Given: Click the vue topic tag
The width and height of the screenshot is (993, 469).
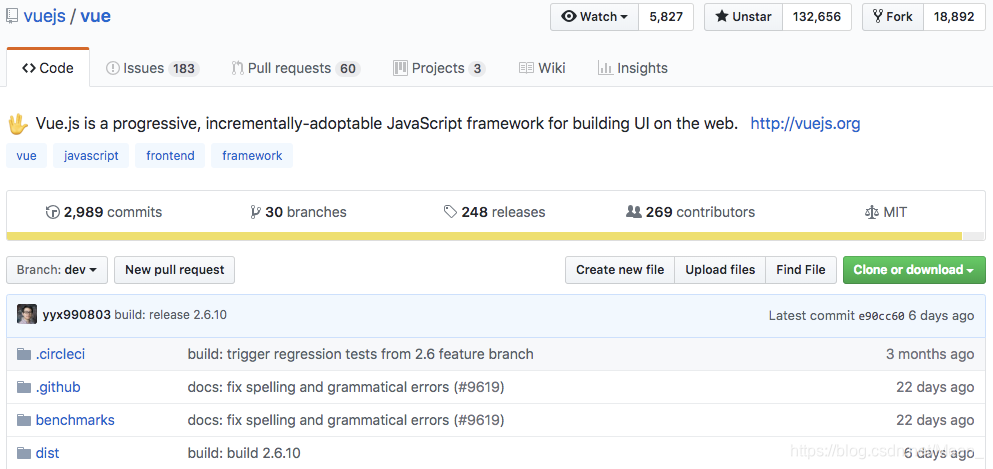Looking at the screenshot, I should [27, 156].
